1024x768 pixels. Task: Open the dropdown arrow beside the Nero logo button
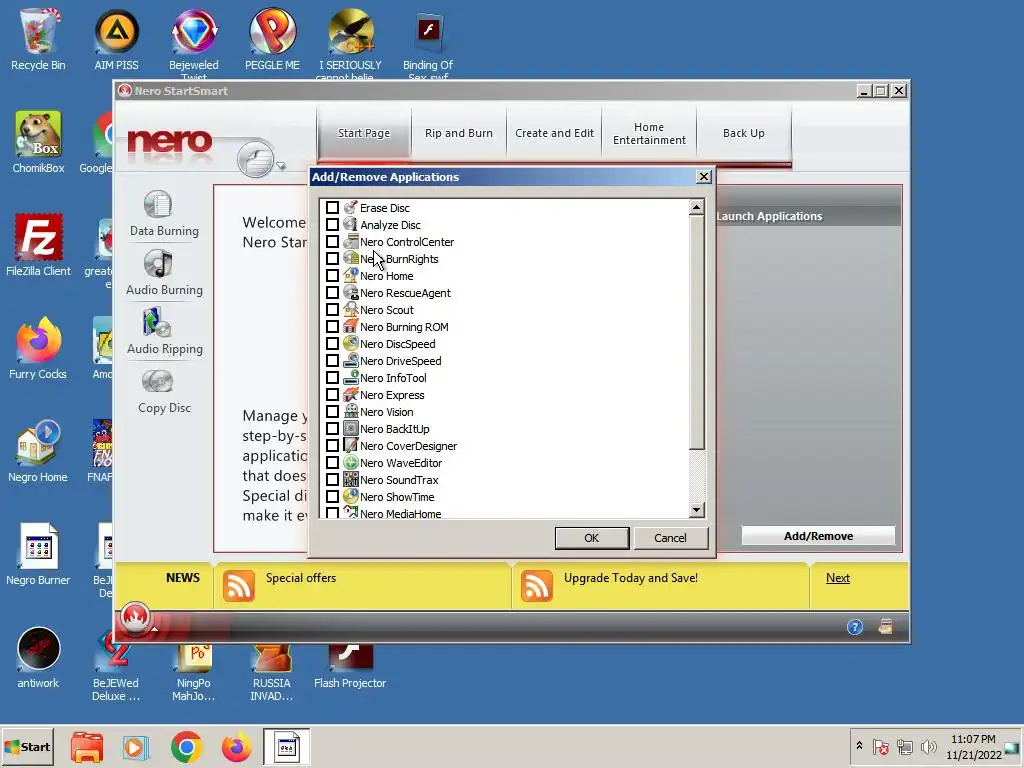tap(281, 165)
